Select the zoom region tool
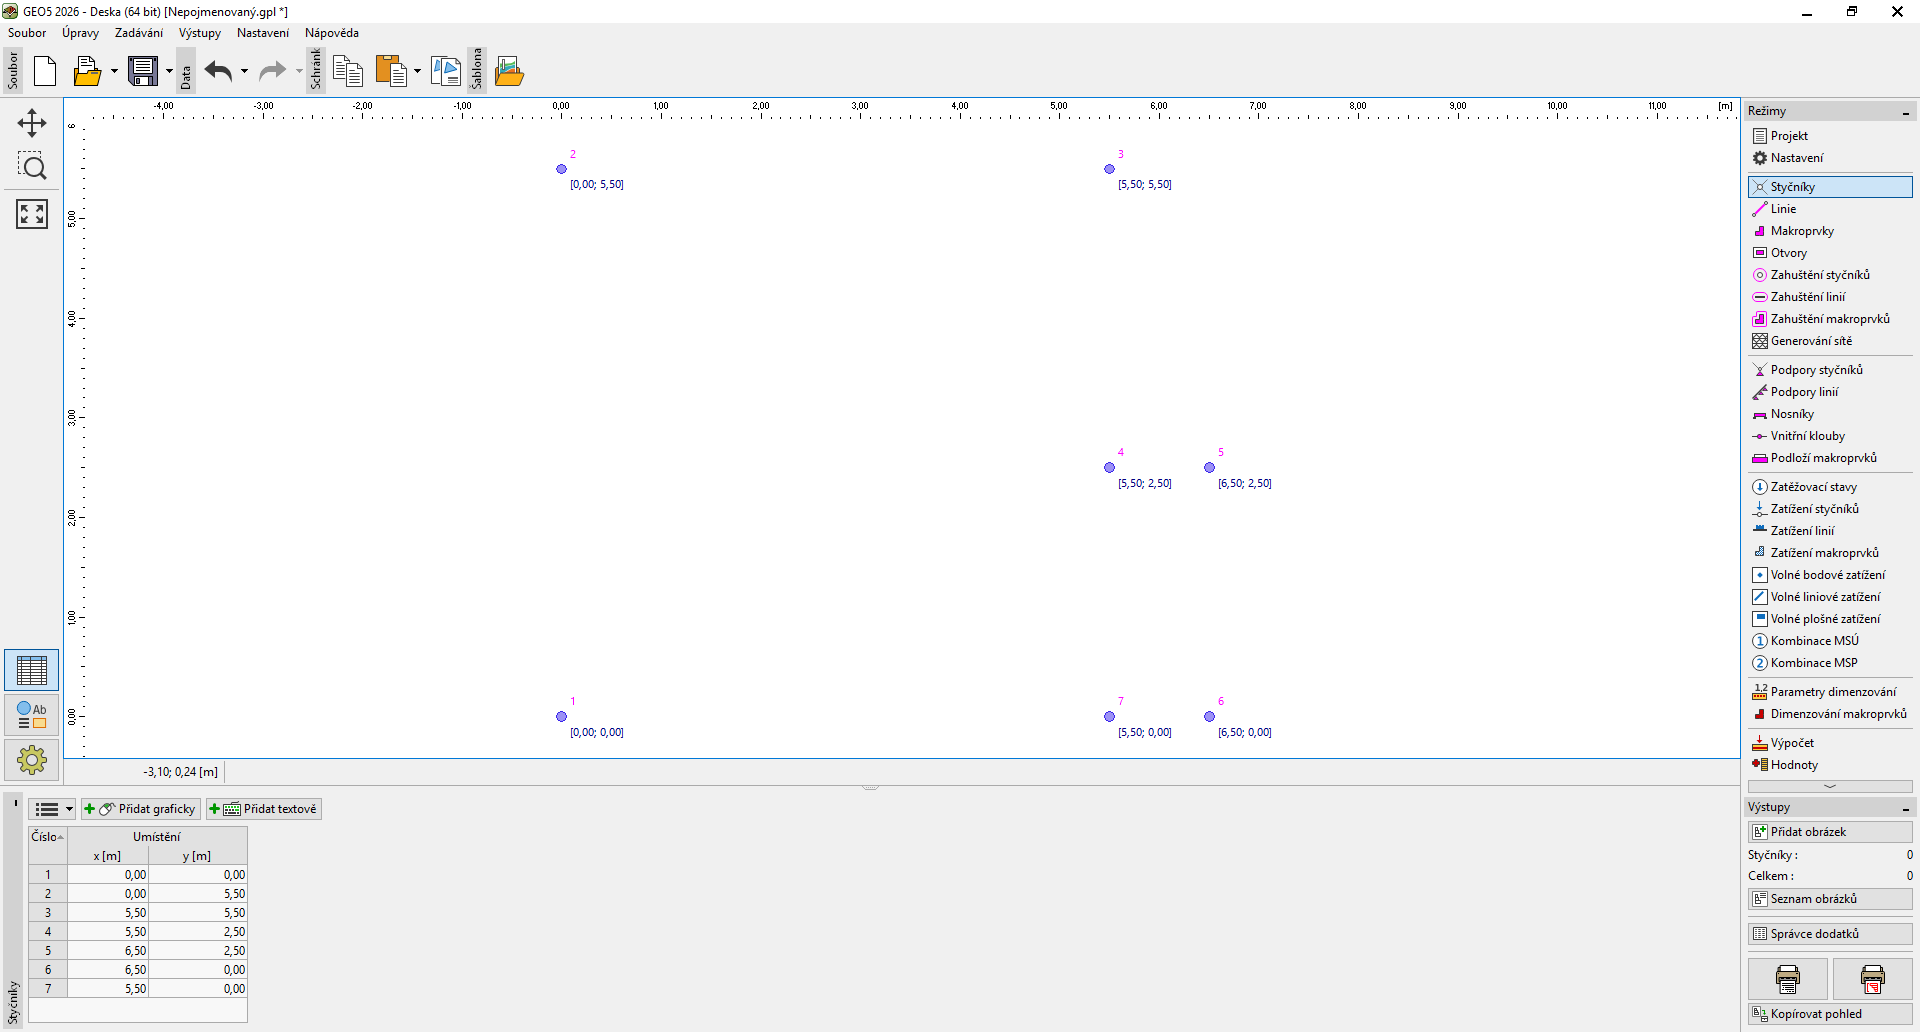The width and height of the screenshot is (1920, 1032). pyautogui.click(x=32, y=166)
